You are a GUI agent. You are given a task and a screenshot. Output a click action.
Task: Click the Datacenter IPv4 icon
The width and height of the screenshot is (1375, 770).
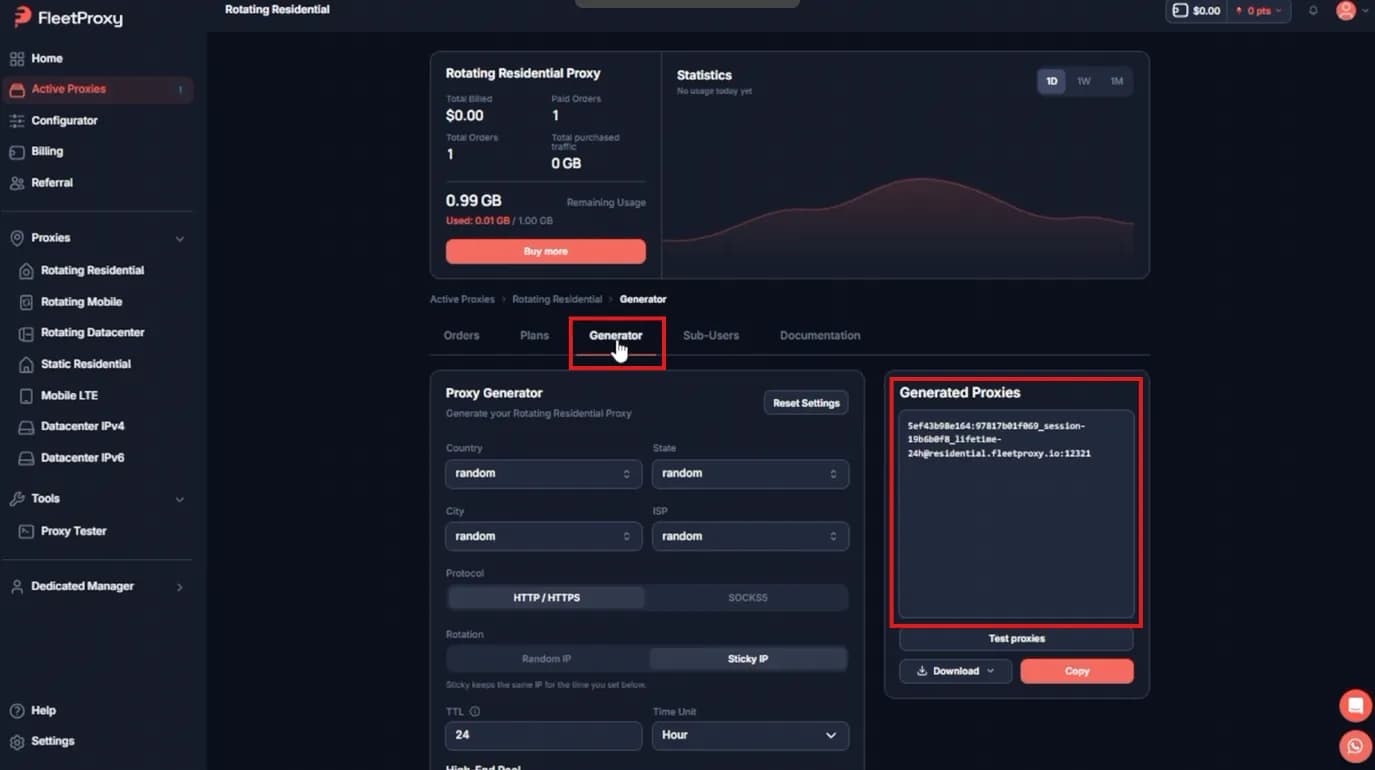click(27, 427)
